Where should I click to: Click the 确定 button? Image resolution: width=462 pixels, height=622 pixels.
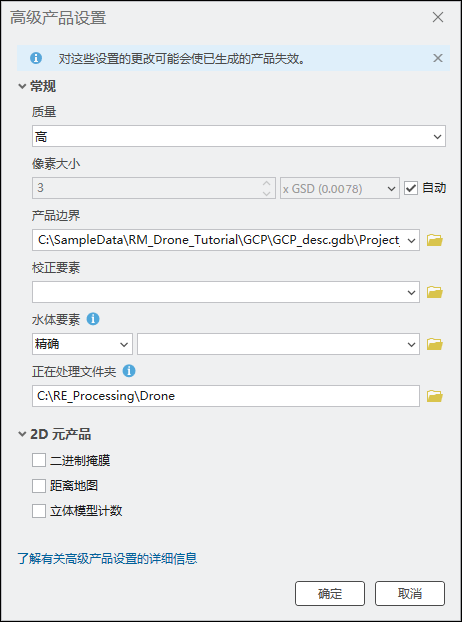pos(330,594)
